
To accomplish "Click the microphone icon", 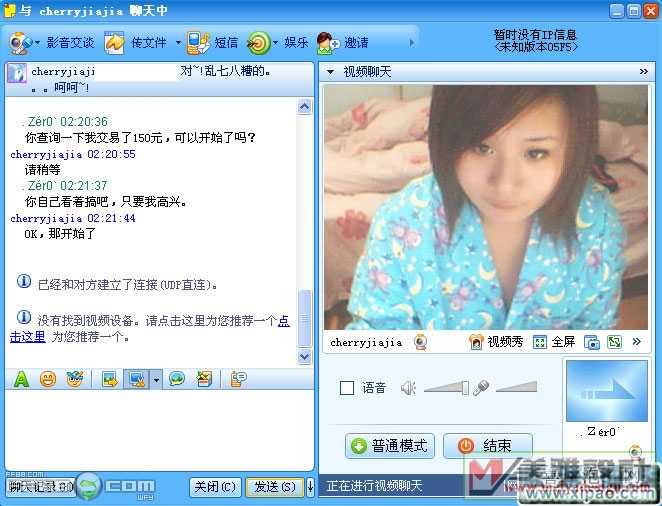I will coord(481,387).
